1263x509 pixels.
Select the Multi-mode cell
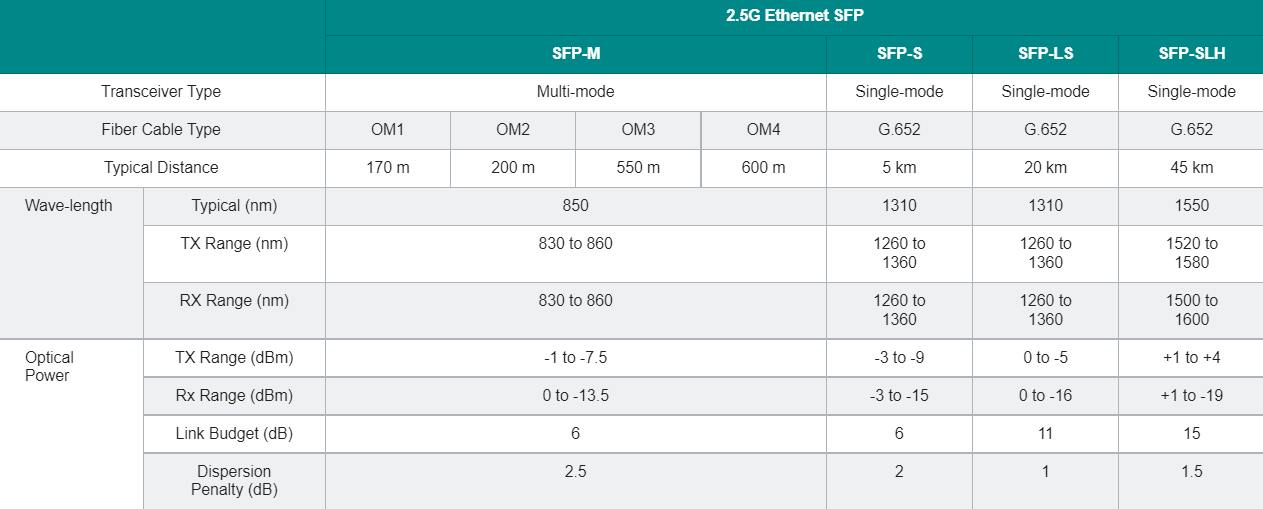click(575, 92)
